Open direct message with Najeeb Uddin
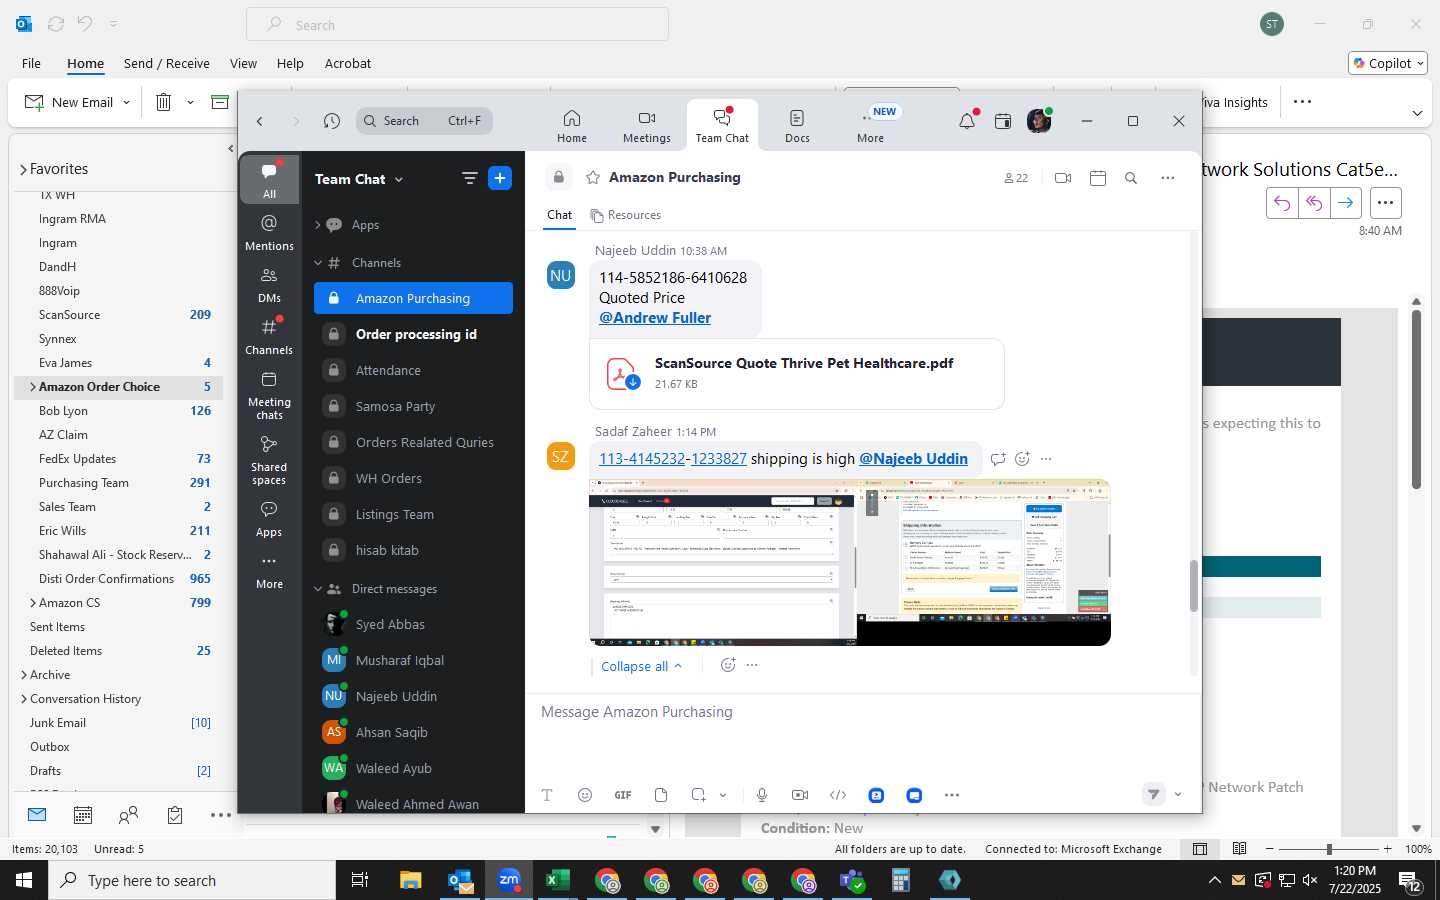Image resolution: width=1440 pixels, height=900 pixels. pyautogui.click(x=413, y=696)
